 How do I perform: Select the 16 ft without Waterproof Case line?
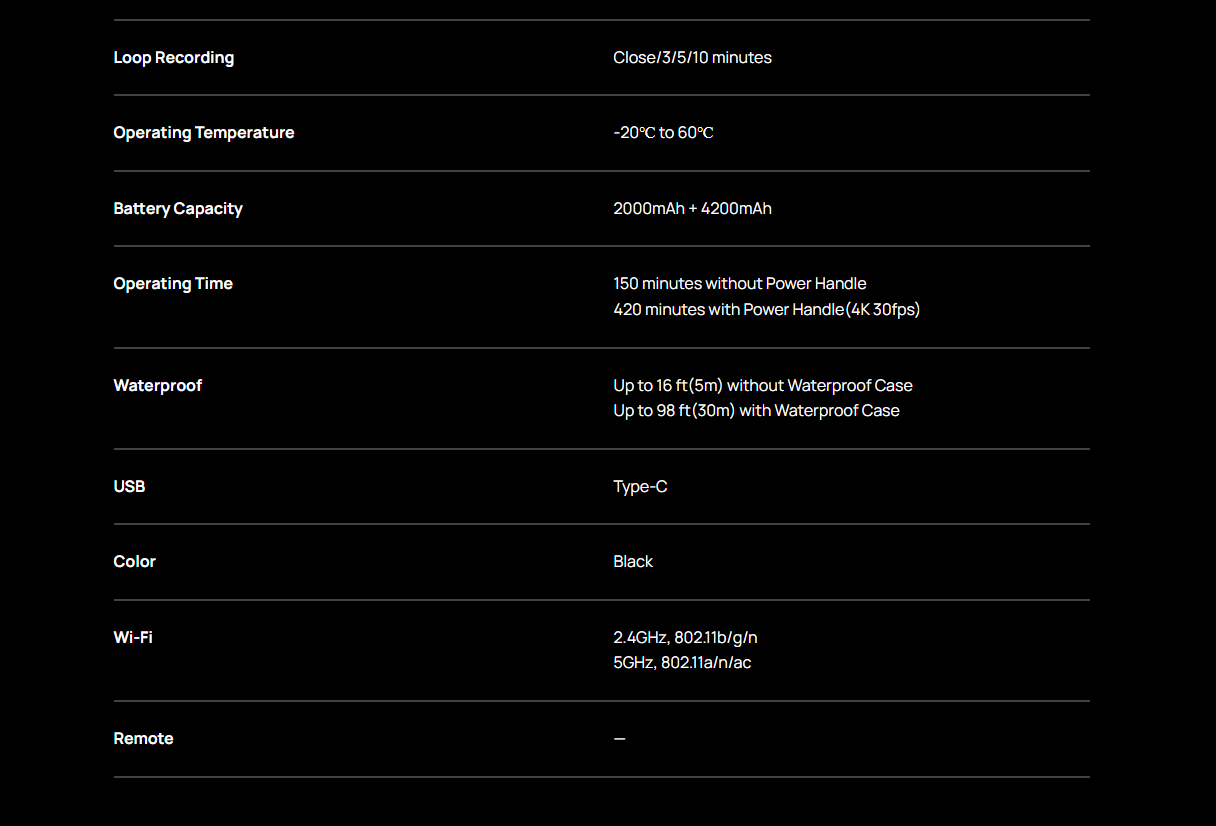(762, 386)
